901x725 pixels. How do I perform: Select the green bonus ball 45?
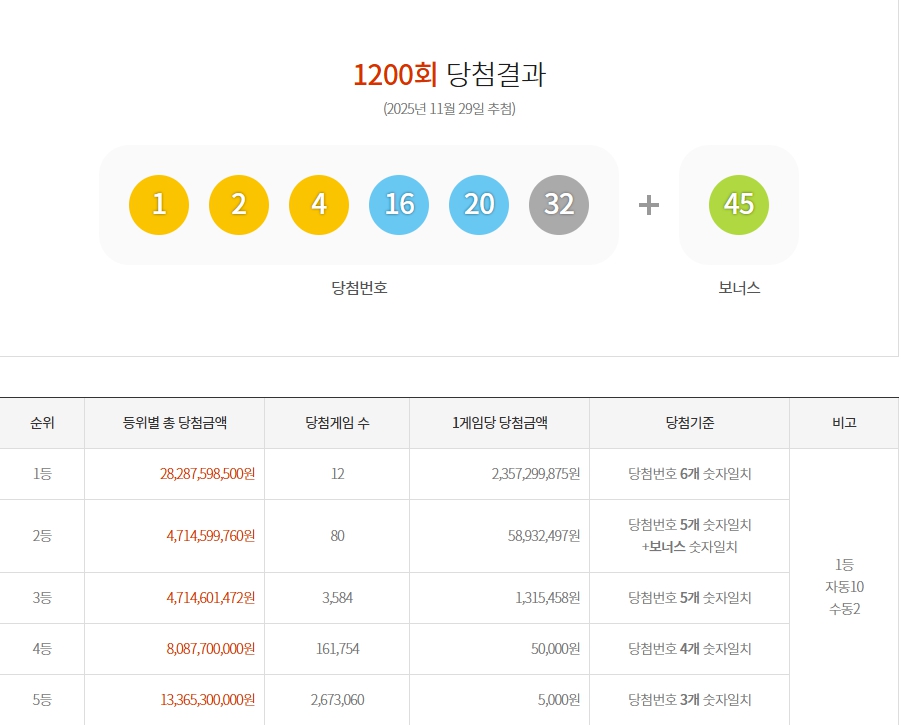(739, 205)
